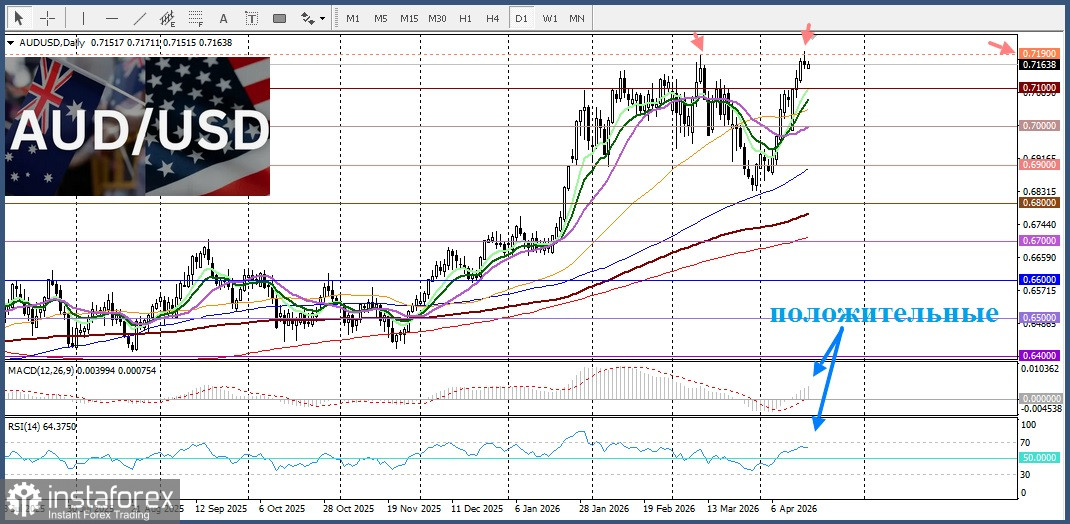
Task: Expand the AUDUSD,Daily chart title arrow
Action: click(x=10, y=43)
